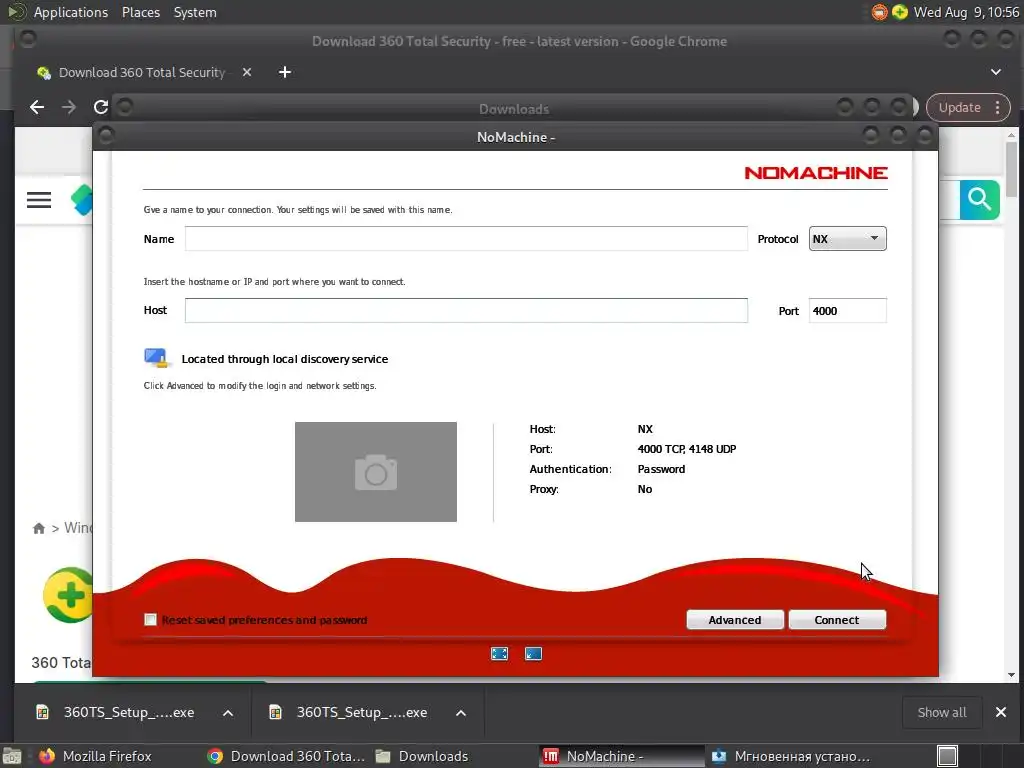The height and width of the screenshot is (768, 1024).
Task: Open Advanced settings in NoMachine
Action: pyautogui.click(x=735, y=620)
